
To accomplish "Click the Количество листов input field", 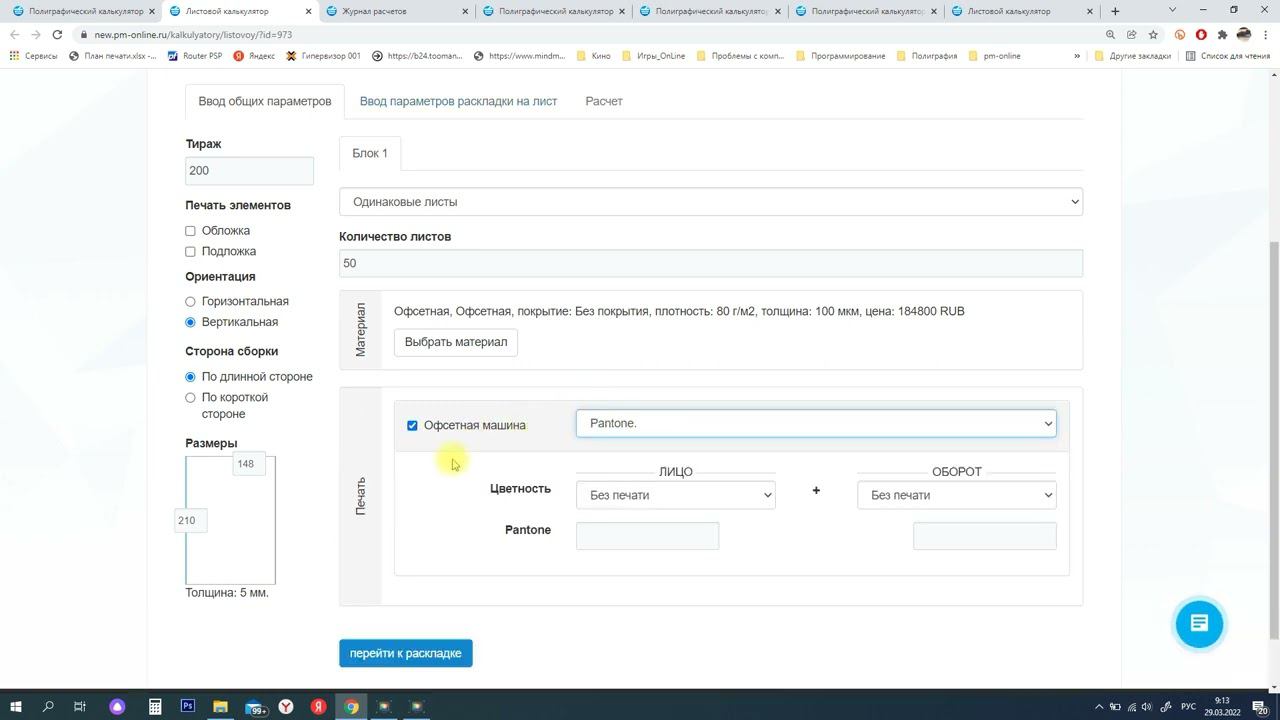I will point(711,263).
